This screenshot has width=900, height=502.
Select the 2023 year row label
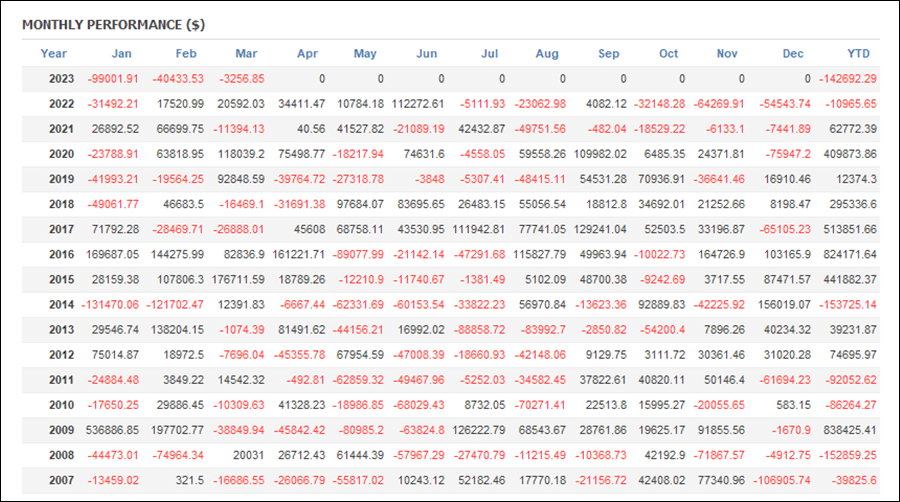[61, 79]
